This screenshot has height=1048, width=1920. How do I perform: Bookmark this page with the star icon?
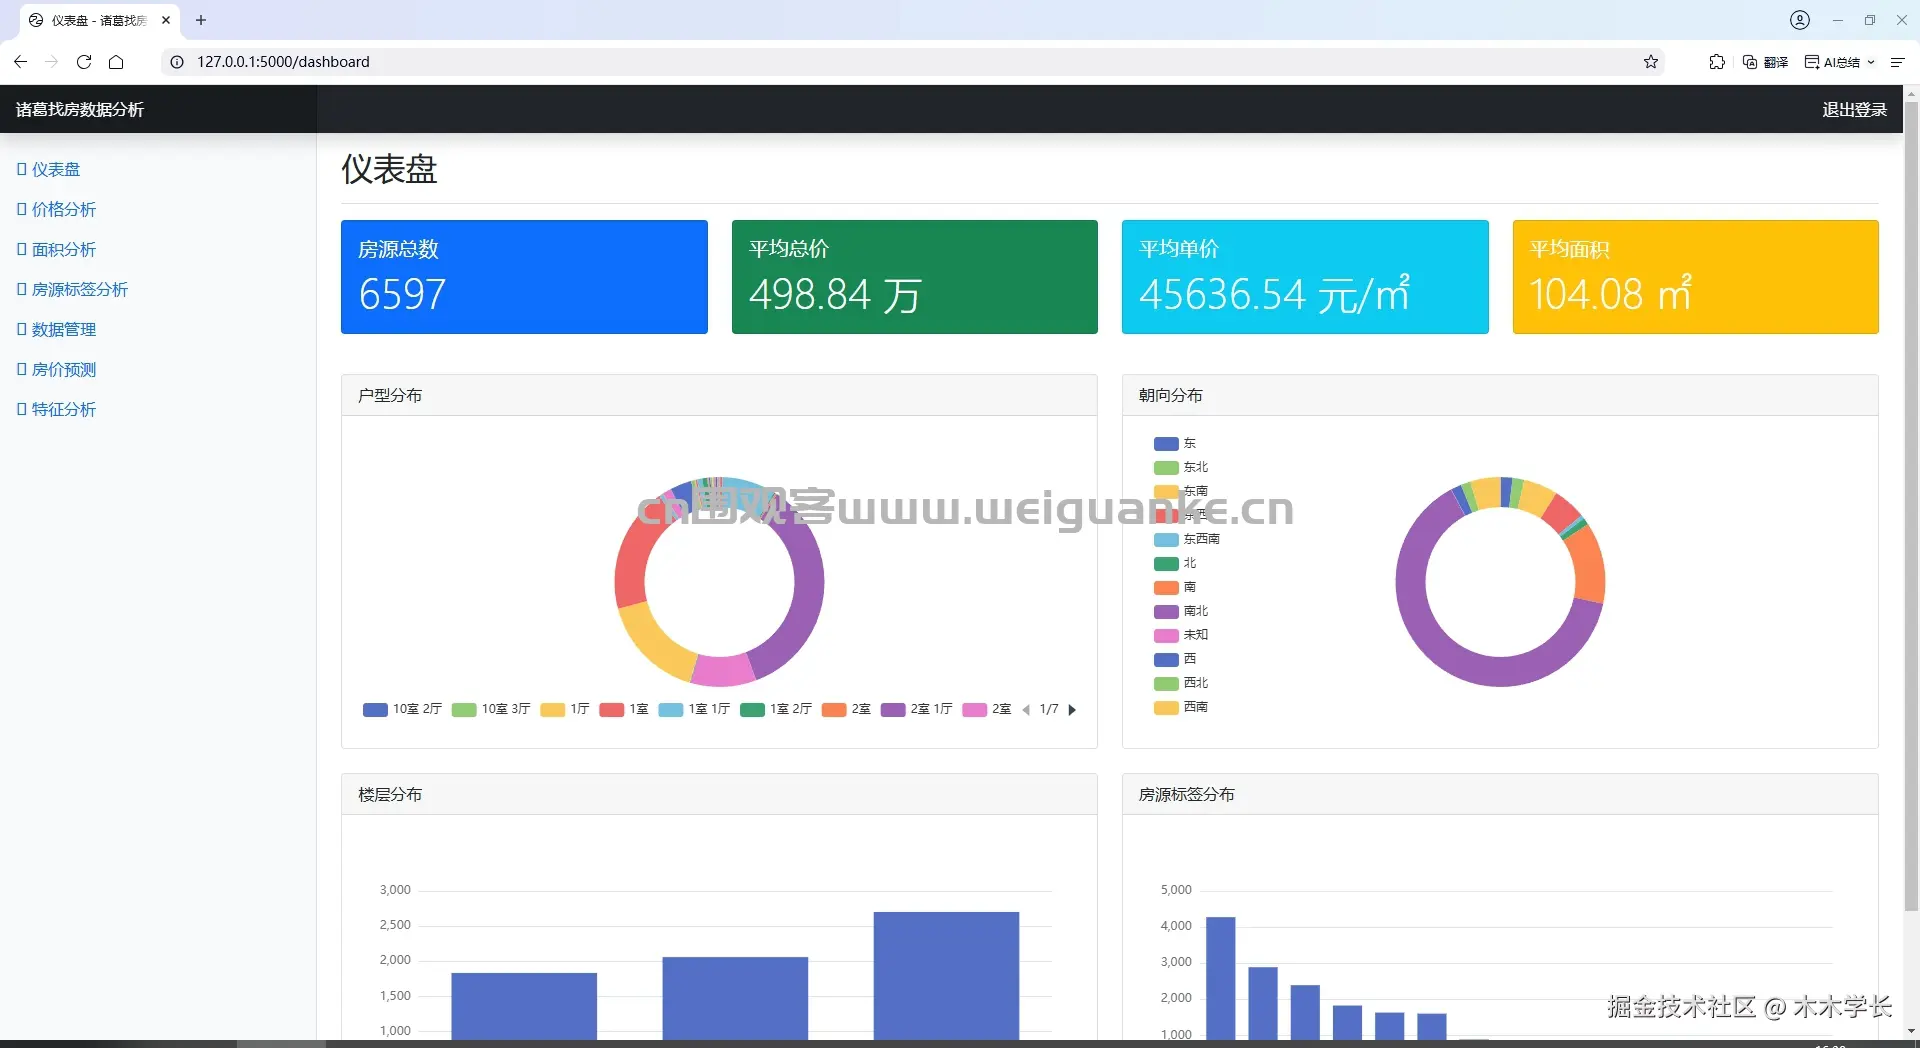(1651, 62)
